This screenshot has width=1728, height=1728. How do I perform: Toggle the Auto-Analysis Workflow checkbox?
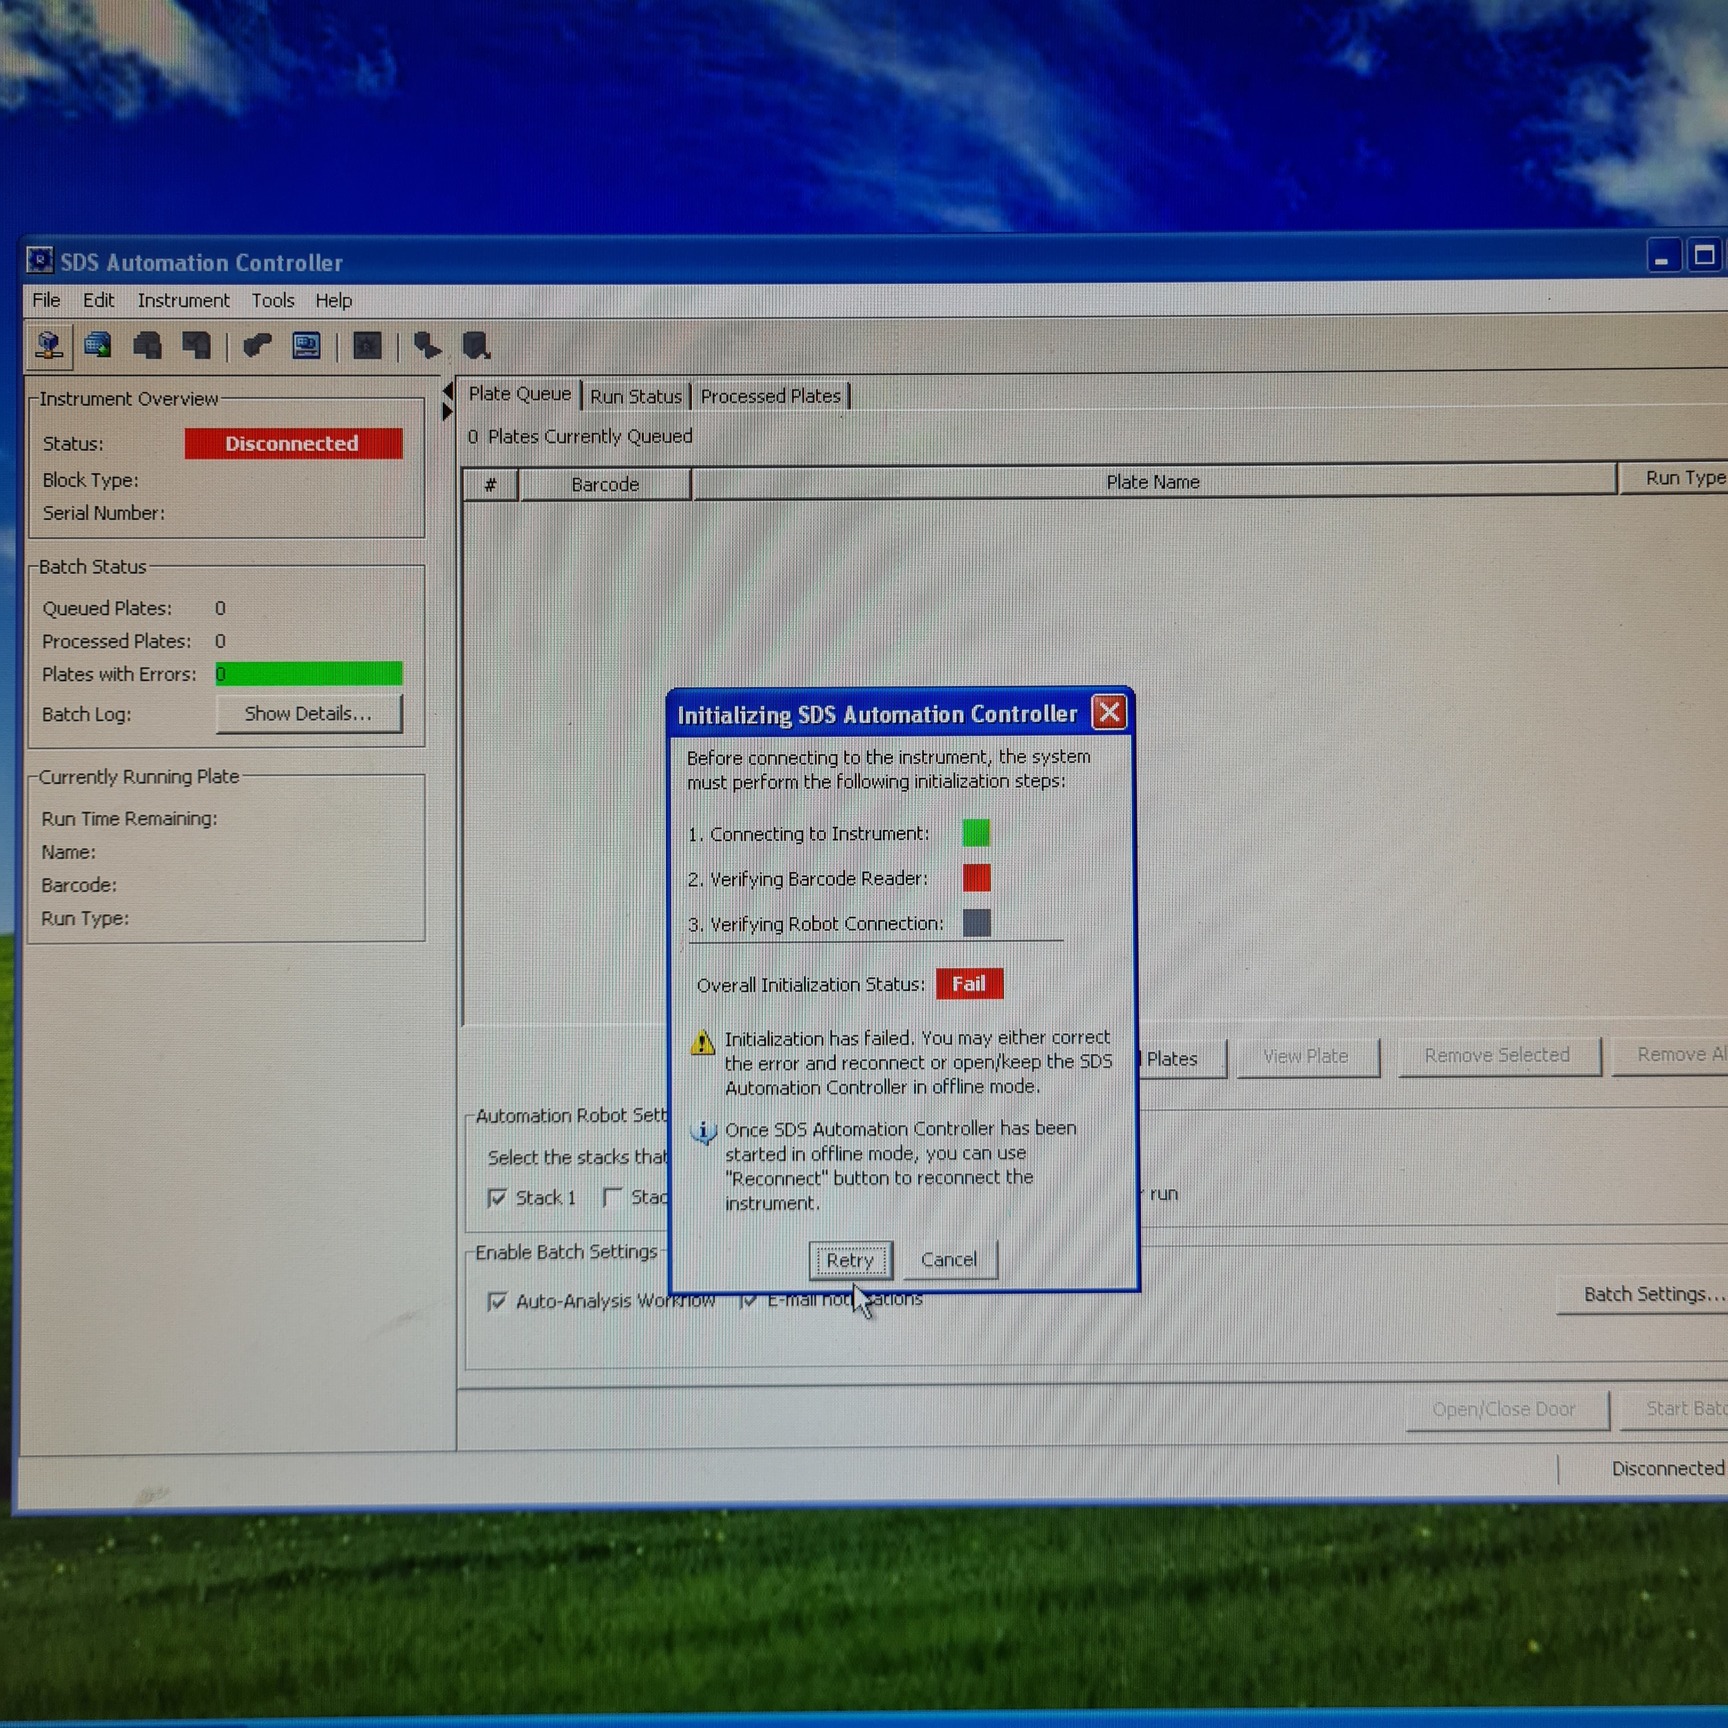[x=496, y=1301]
